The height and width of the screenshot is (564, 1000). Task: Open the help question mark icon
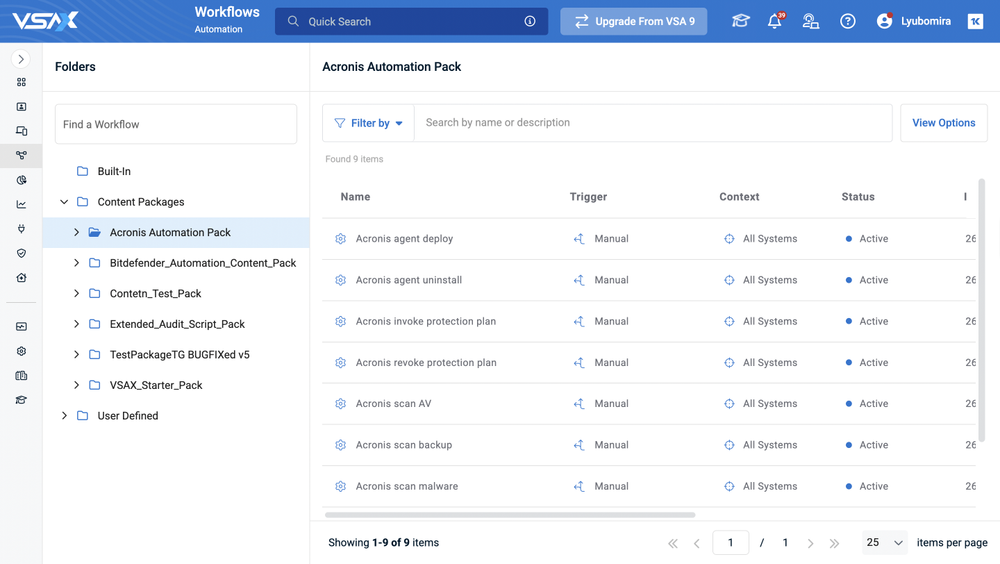848,21
